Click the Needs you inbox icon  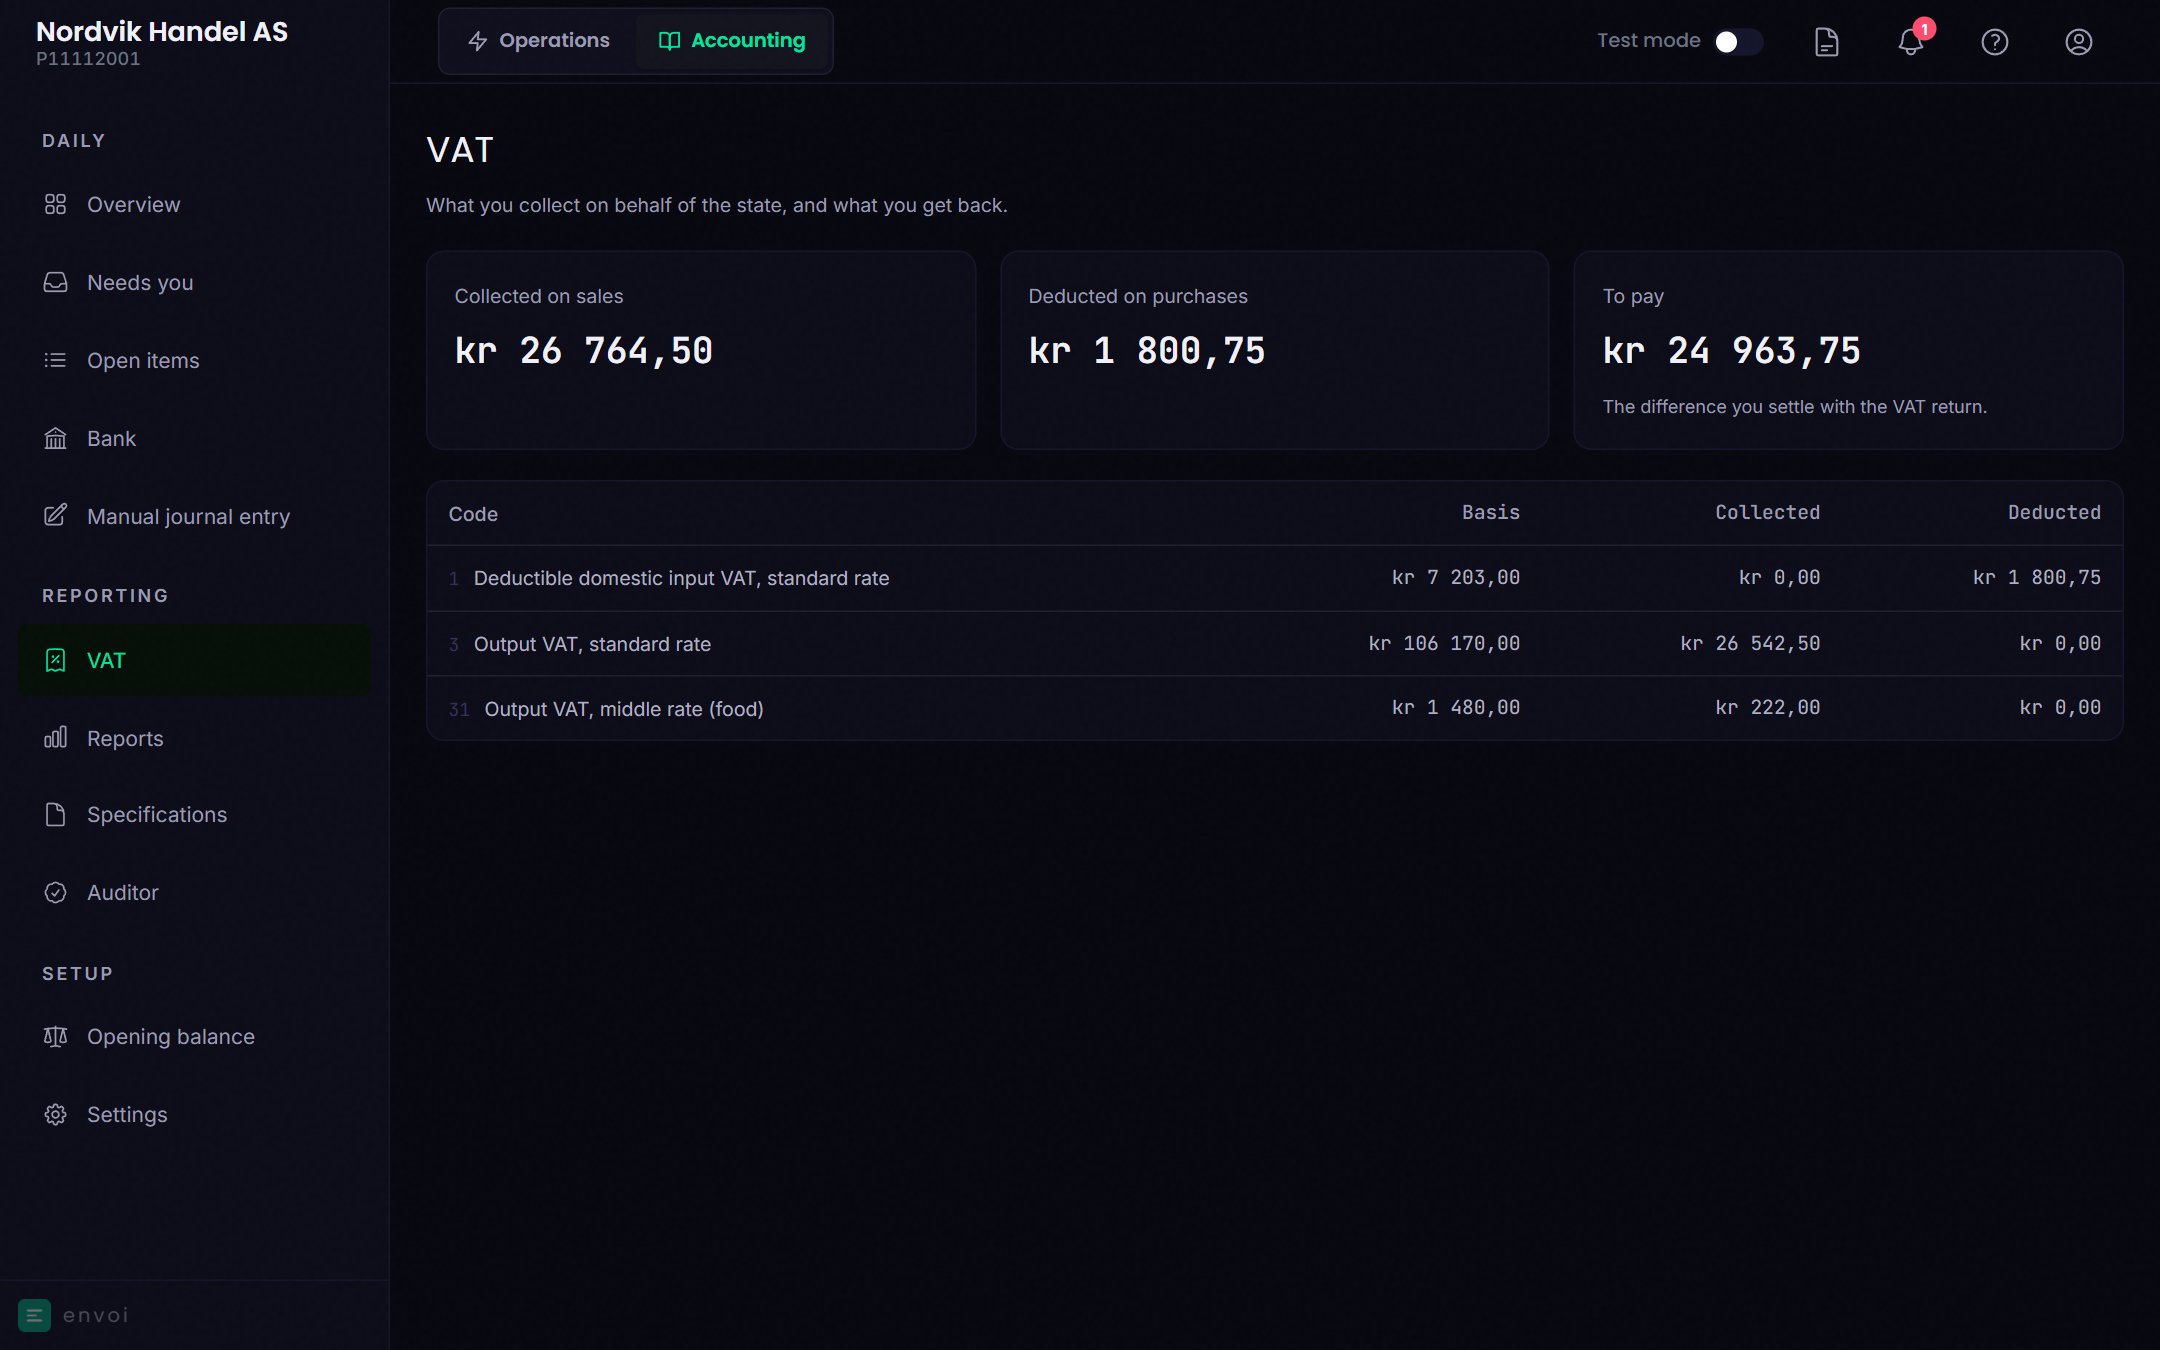[x=55, y=282]
